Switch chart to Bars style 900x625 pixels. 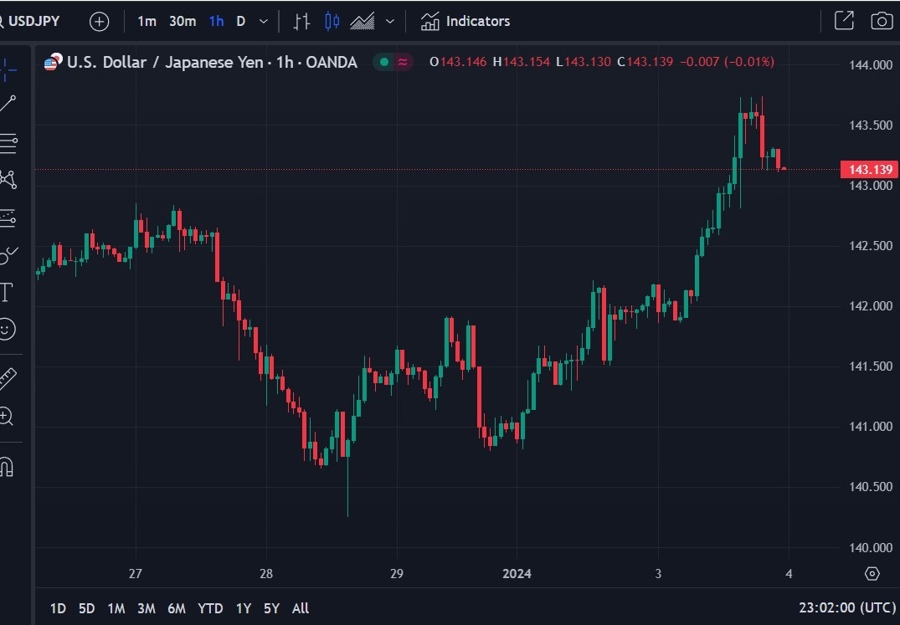[x=301, y=21]
